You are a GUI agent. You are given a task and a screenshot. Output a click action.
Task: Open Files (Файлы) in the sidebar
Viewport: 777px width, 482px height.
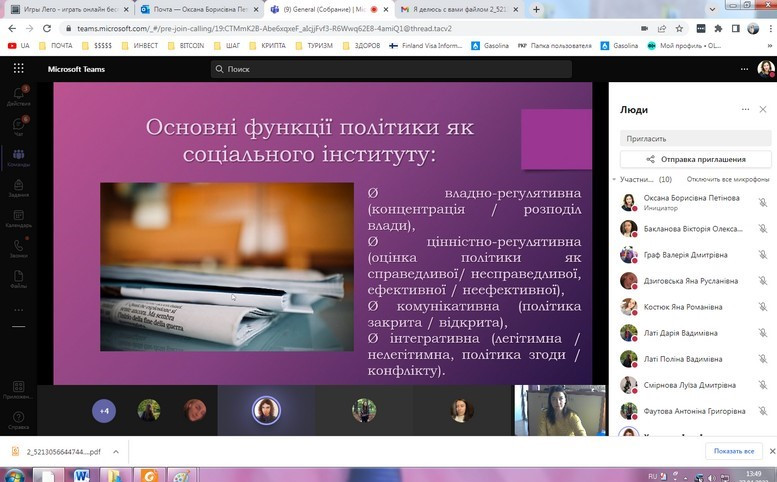[x=18, y=279]
